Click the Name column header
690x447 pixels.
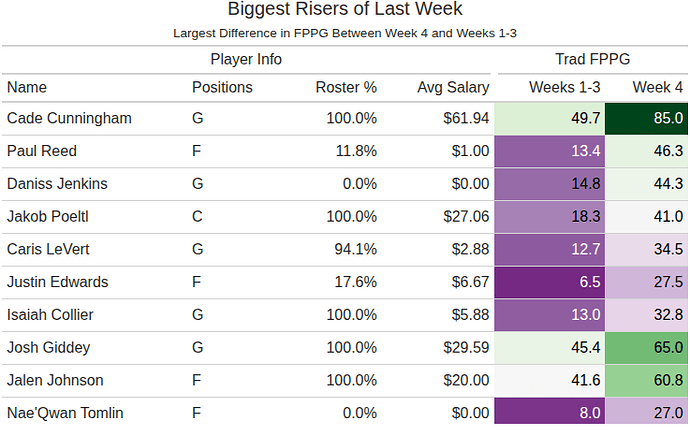27,88
